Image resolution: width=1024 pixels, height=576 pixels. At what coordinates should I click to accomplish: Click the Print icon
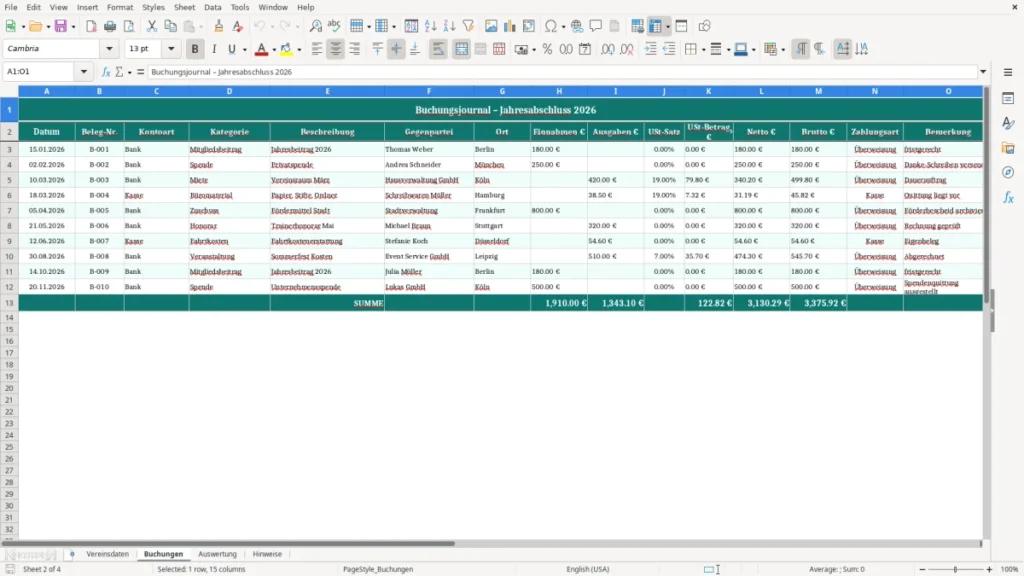click(110, 26)
